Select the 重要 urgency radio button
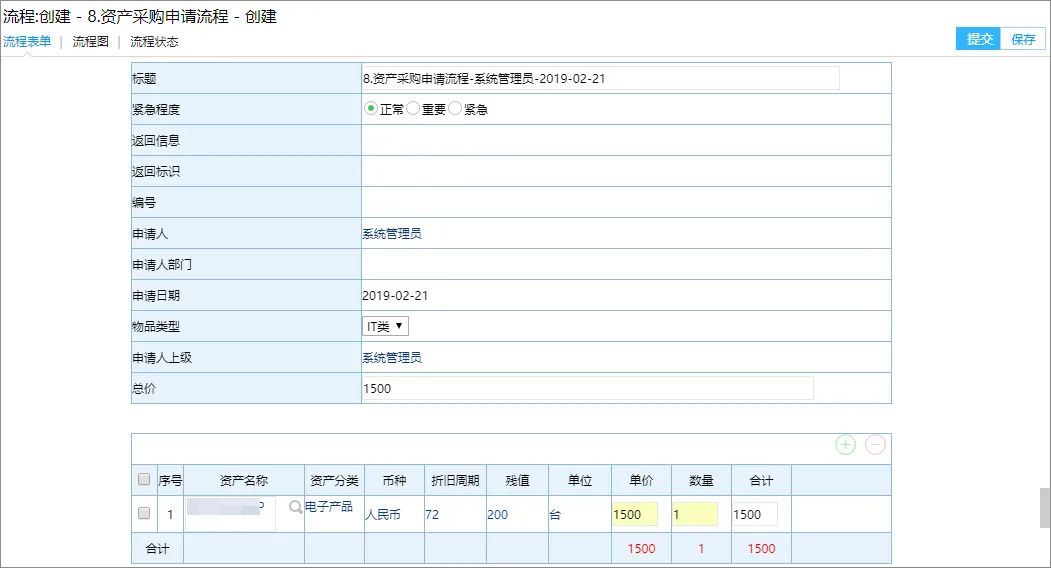The width and height of the screenshot is (1051, 568). pyautogui.click(x=413, y=108)
